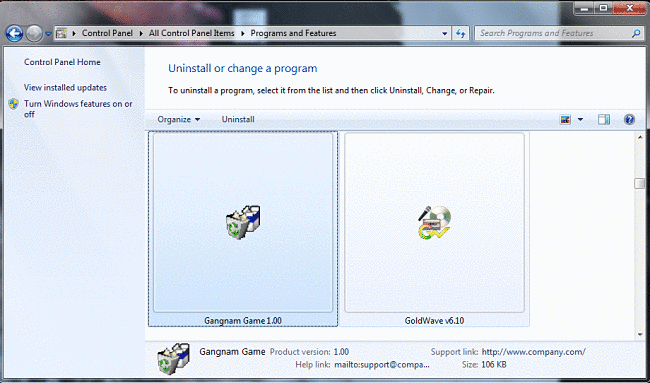The image size is (650, 383).
Task: Click the help link mailto:support@compa...
Action: (x=382, y=365)
